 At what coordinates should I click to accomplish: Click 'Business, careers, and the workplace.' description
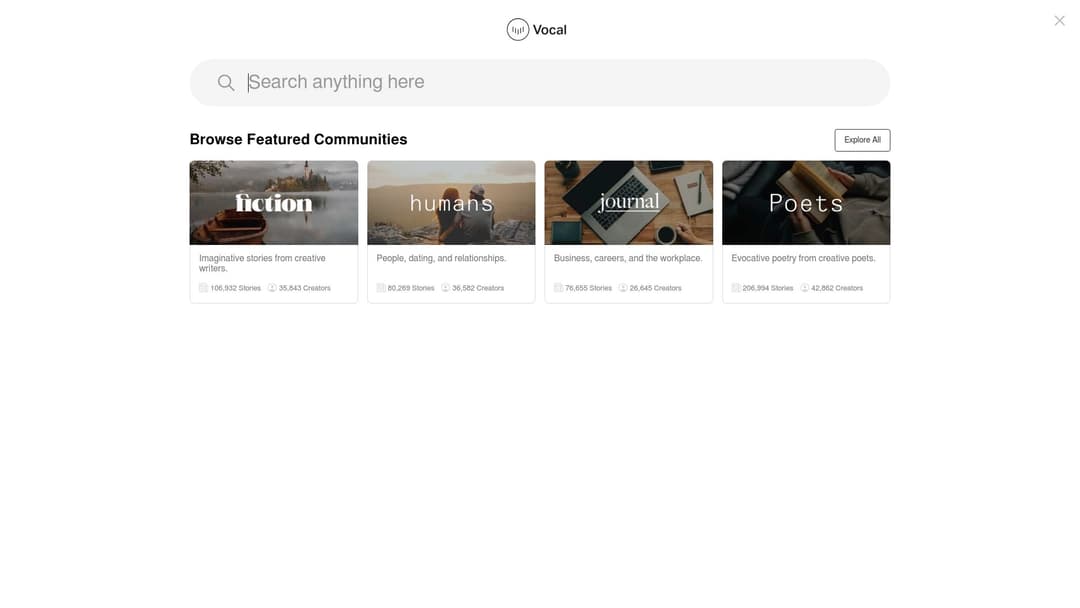pyautogui.click(x=628, y=258)
